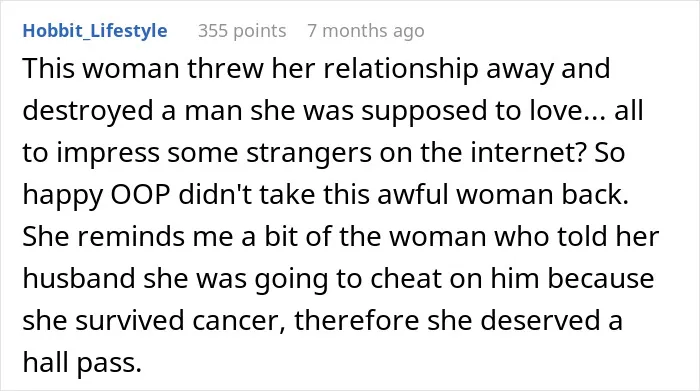Click the word happy starting the fourth line
The height and width of the screenshot is (391, 700).
(x=62, y=196)
